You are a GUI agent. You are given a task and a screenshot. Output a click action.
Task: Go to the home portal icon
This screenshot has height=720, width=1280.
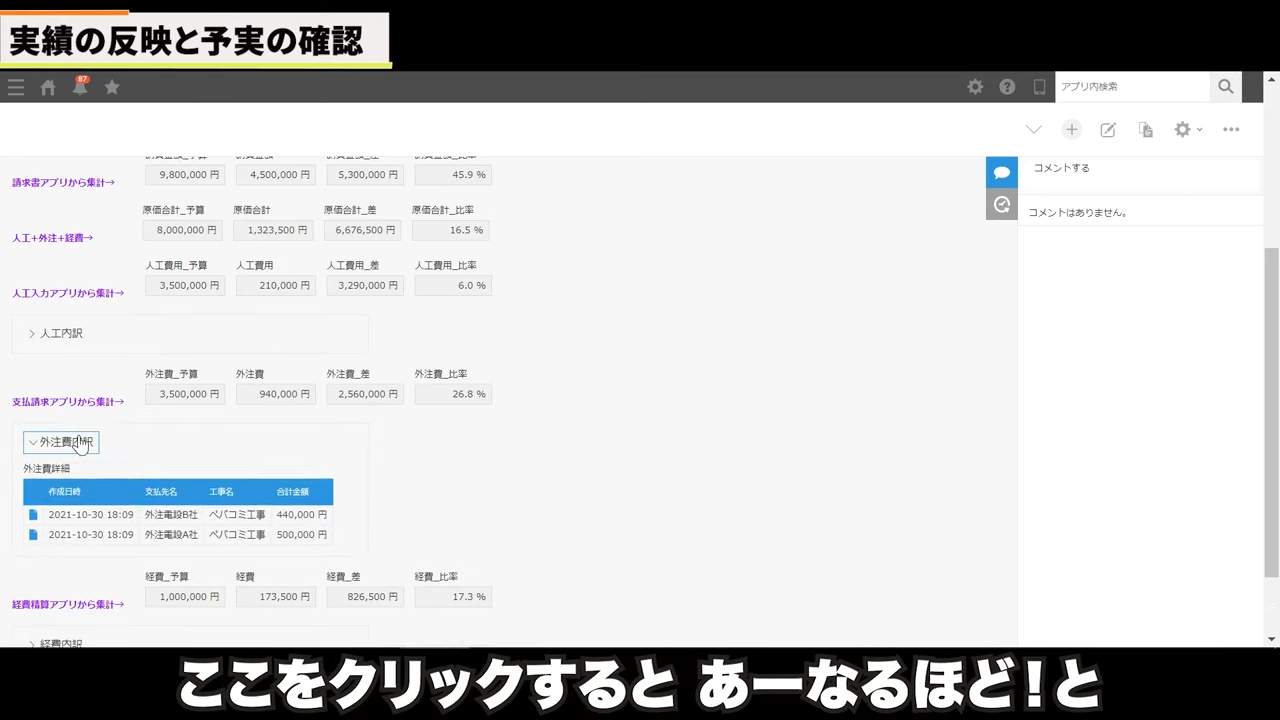48,87
